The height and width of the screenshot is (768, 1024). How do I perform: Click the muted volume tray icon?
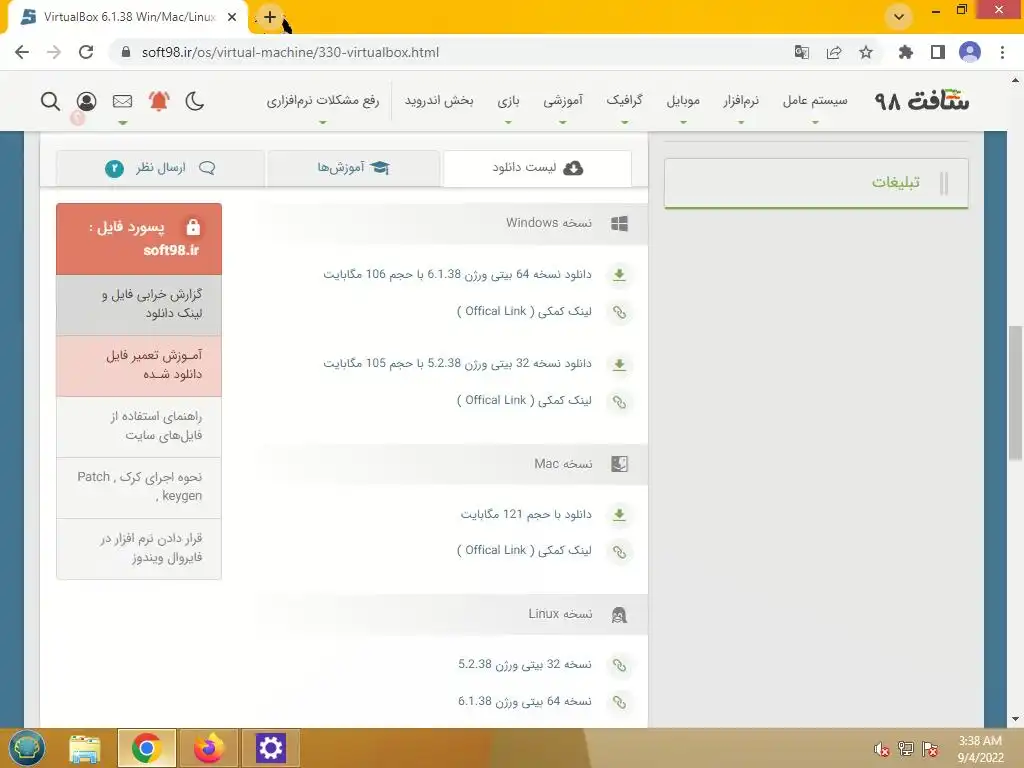pos(882,749)
